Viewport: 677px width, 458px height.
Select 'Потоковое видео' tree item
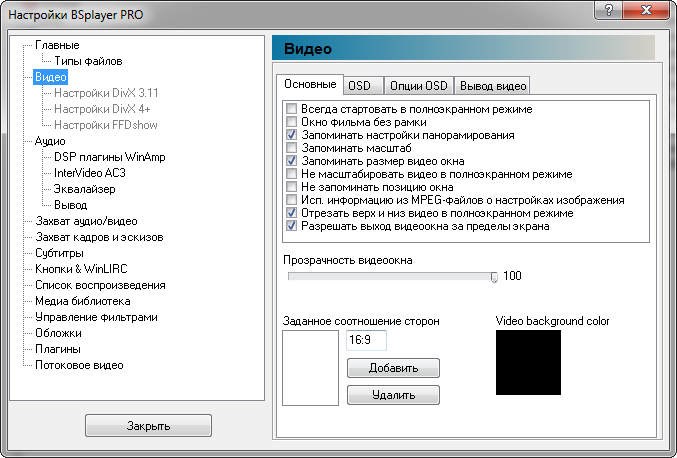pyautogui.click(x=79, y=365)
